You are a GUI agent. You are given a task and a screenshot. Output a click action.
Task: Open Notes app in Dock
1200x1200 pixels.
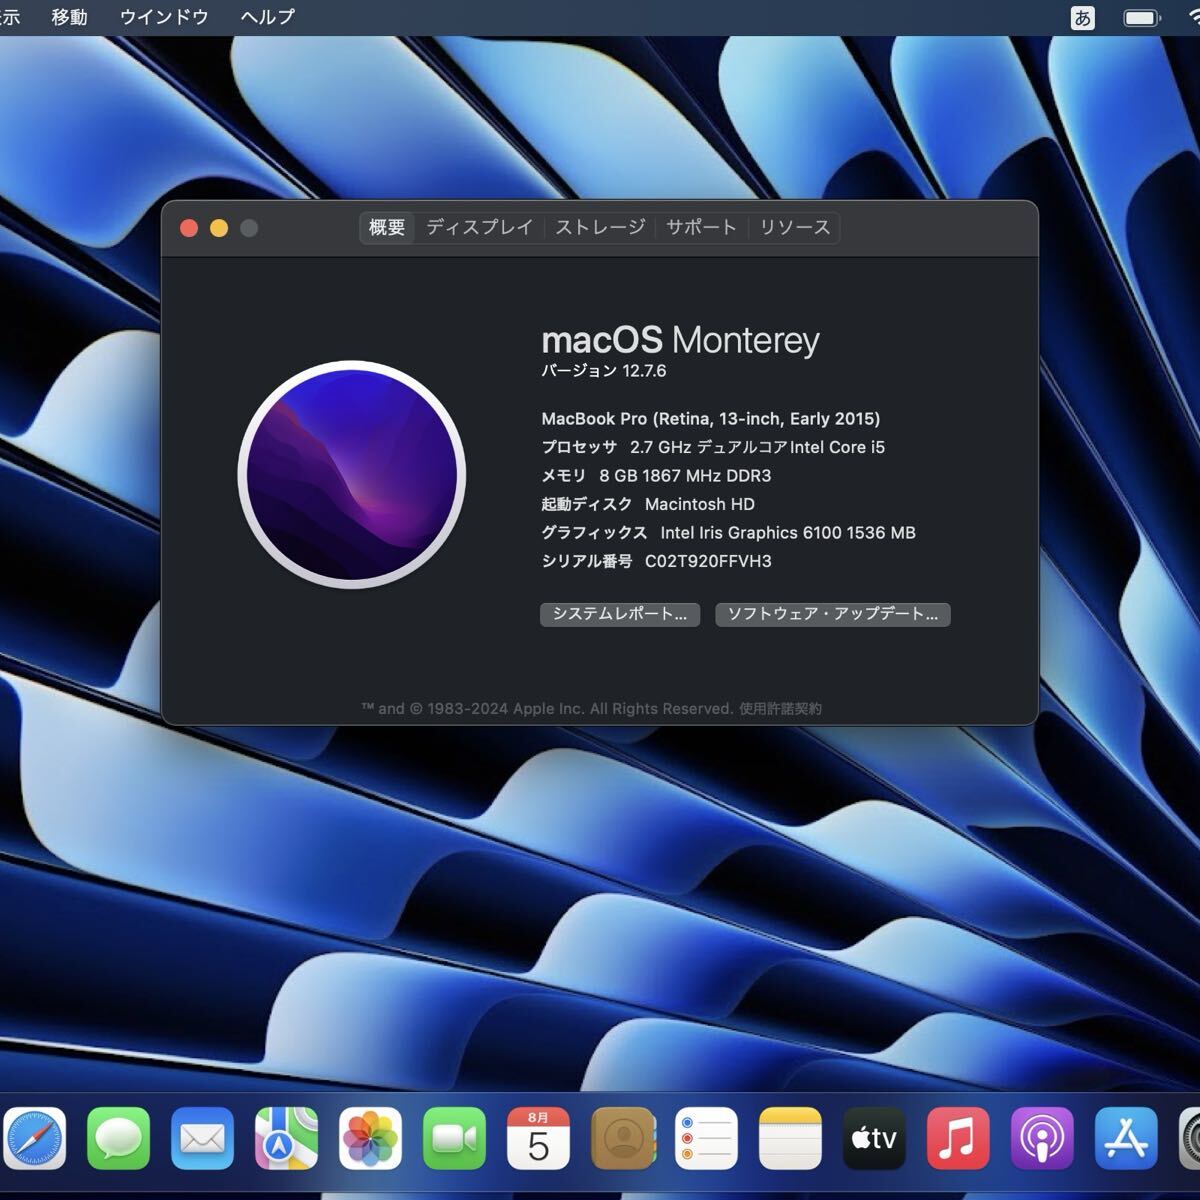tap(790, 1139)
